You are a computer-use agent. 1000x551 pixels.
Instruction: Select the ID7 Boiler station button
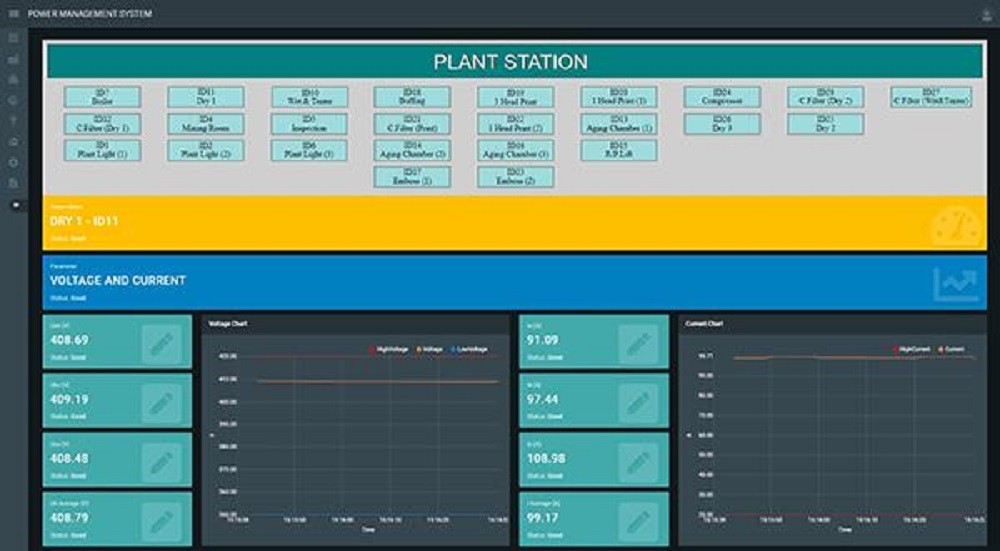[102, 98]
